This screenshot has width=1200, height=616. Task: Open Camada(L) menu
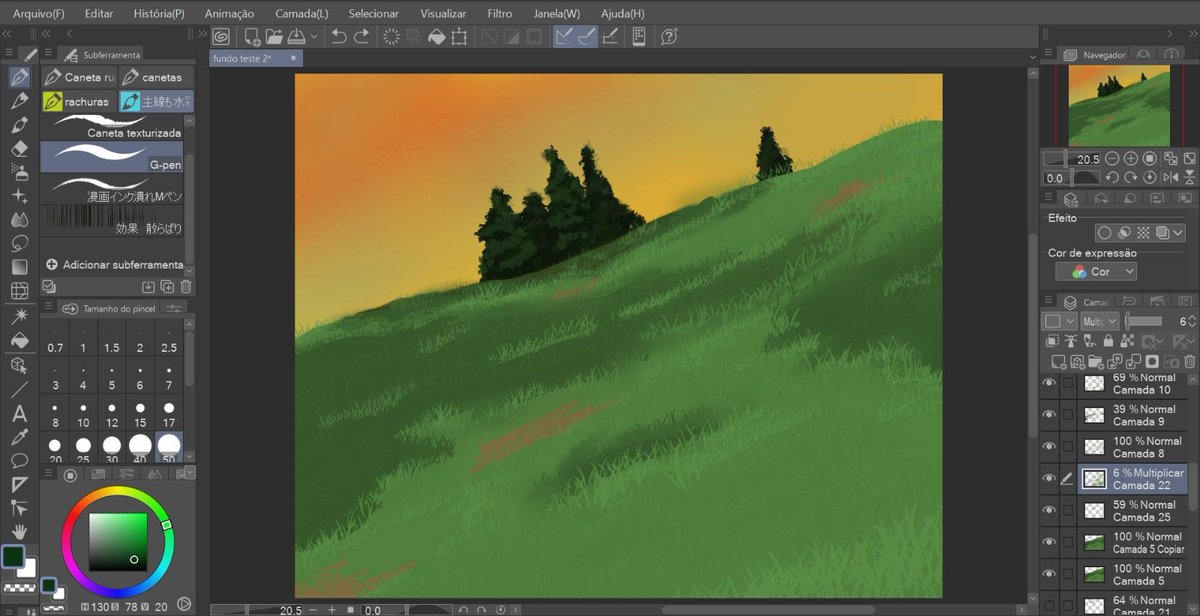pyautogui.click(x=302, y=14)
